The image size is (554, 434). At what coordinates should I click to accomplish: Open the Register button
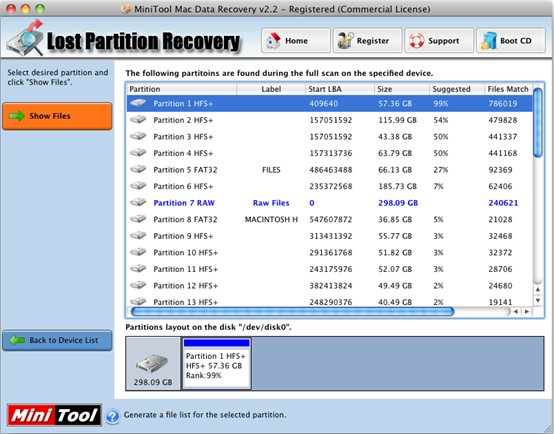pyautogui.click(x=367, y=41)
